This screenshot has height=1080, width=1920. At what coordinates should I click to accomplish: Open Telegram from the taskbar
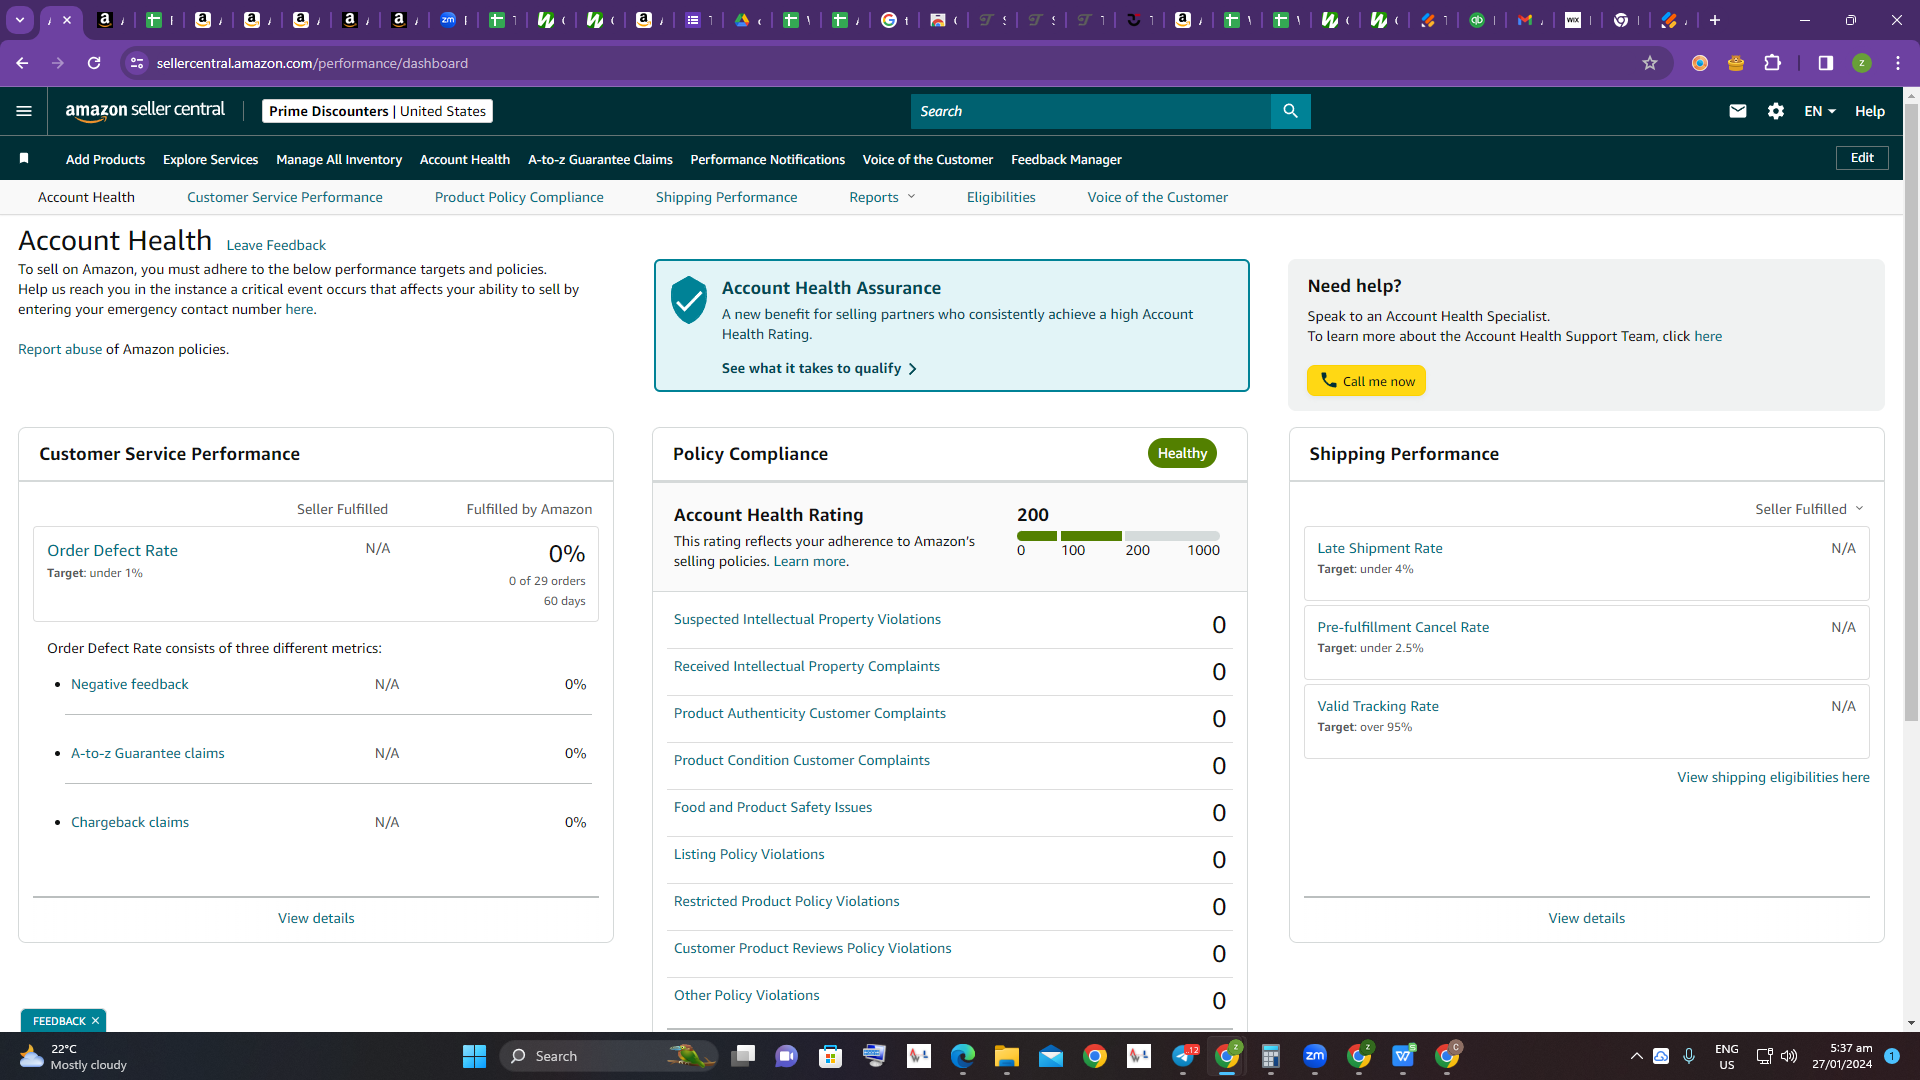(1184, 1056)
